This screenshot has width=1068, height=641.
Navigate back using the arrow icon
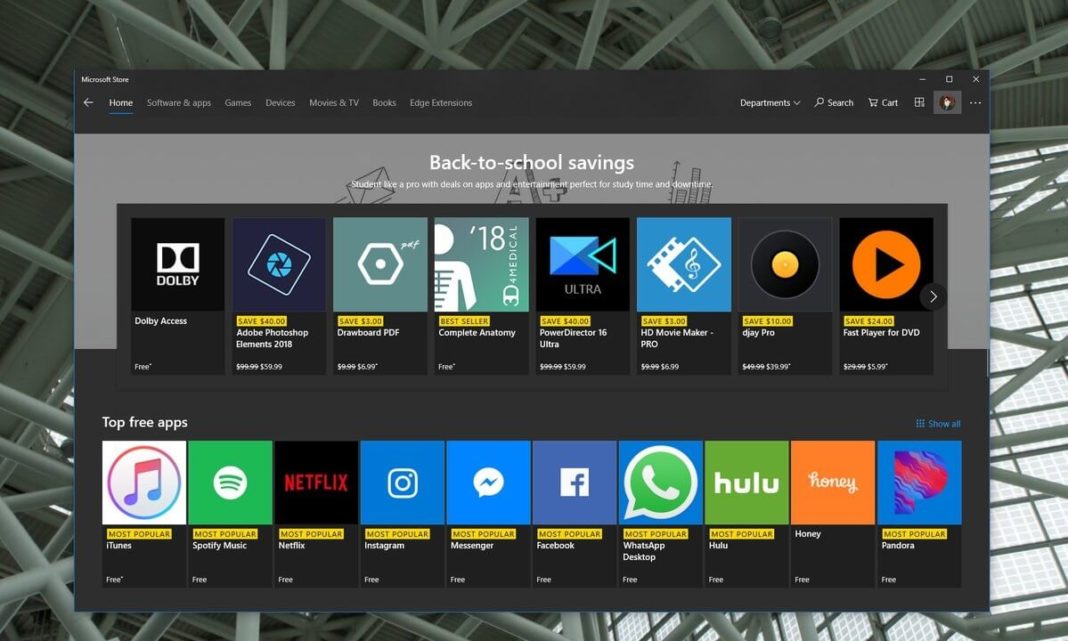click(x=88, y=102)
